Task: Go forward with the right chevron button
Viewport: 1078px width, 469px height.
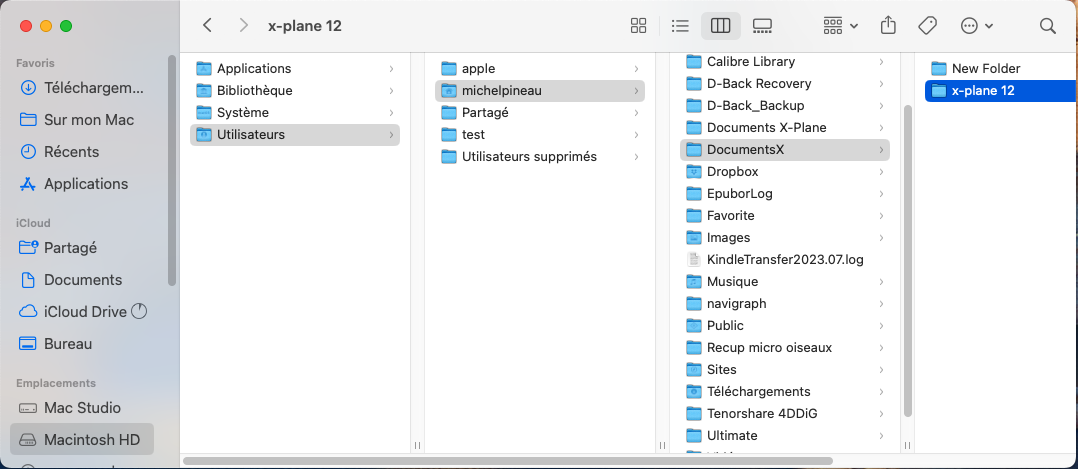Action: click(x=243, y=26)
